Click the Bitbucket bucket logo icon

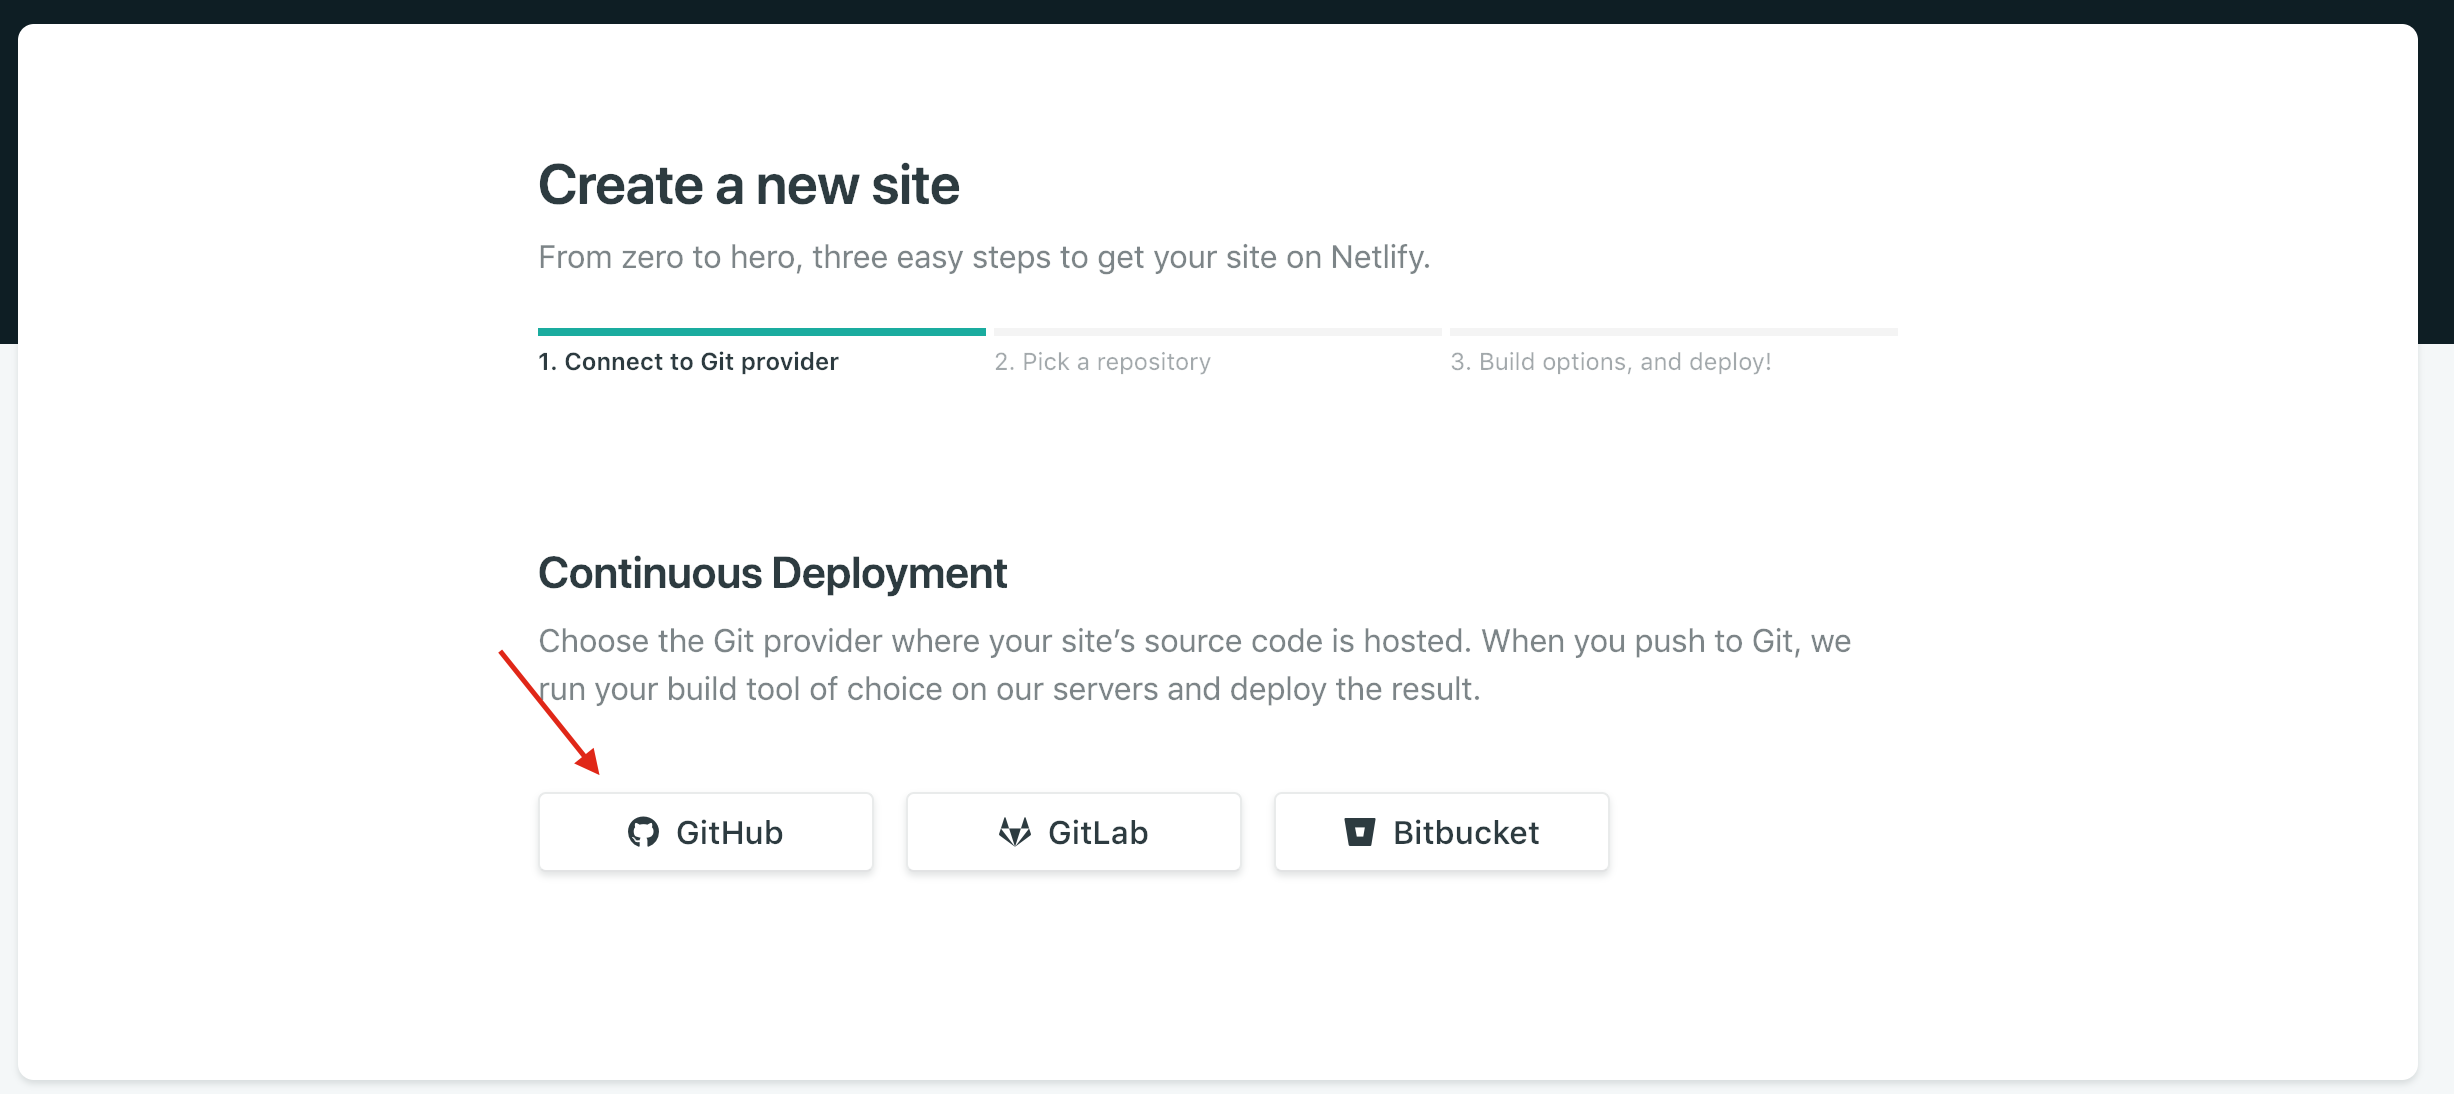point(1360,832)
